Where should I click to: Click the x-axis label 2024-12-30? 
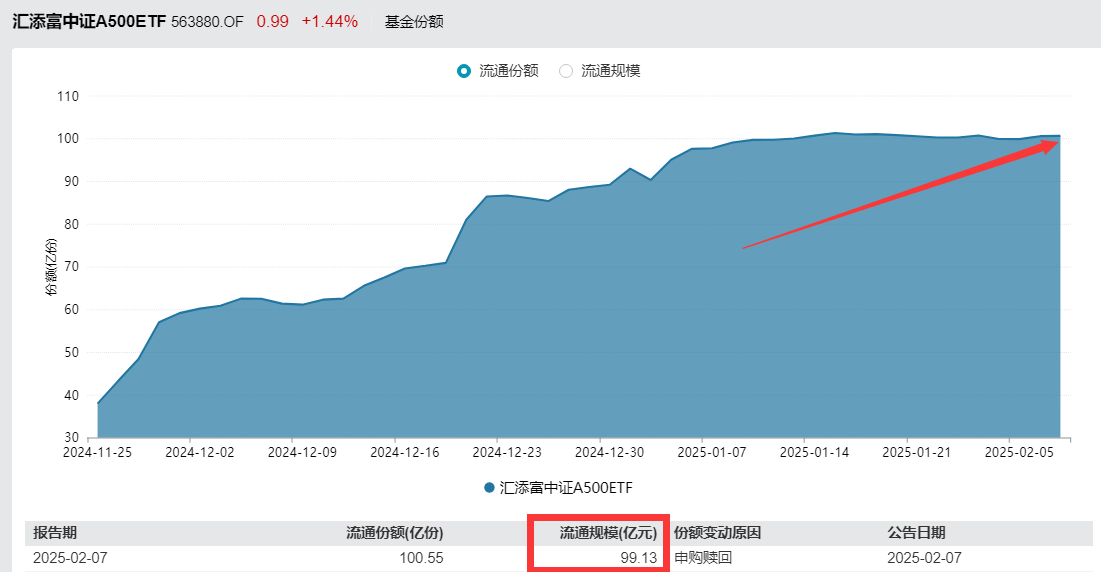tap(609, 453)
